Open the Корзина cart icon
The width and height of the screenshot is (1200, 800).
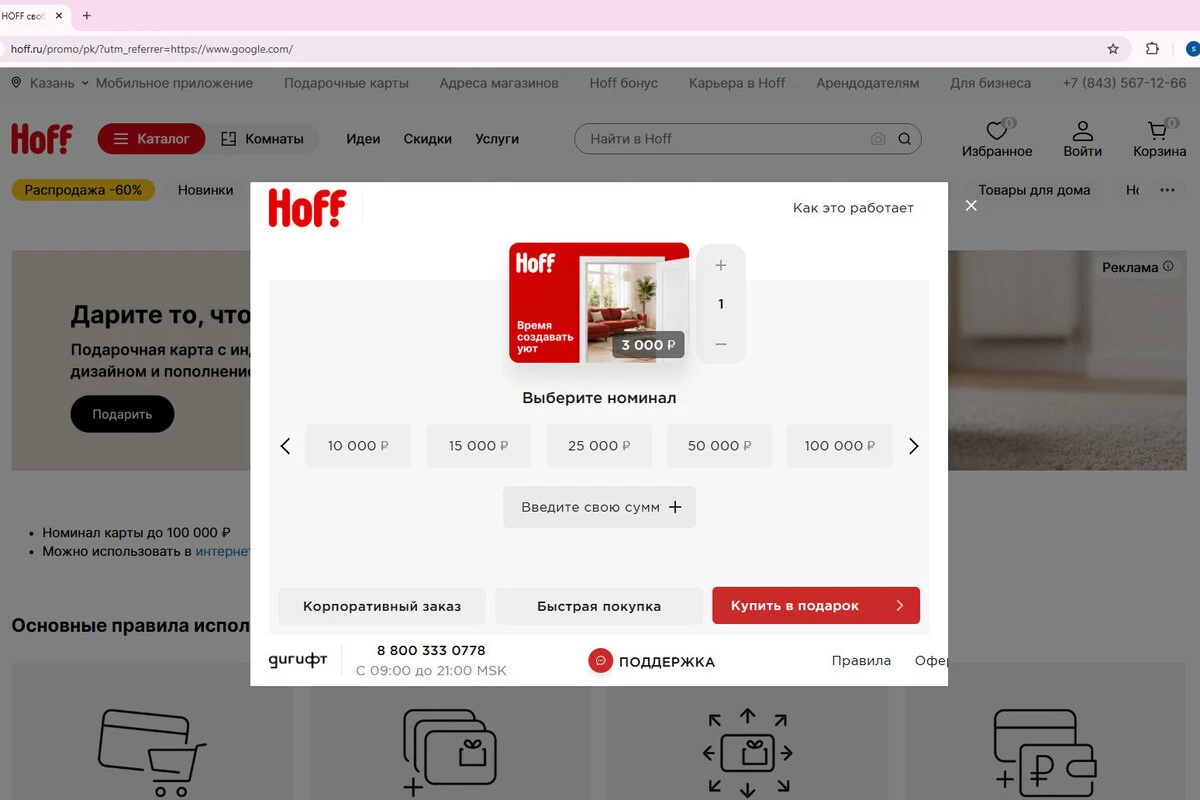[x=1158, y=131]
